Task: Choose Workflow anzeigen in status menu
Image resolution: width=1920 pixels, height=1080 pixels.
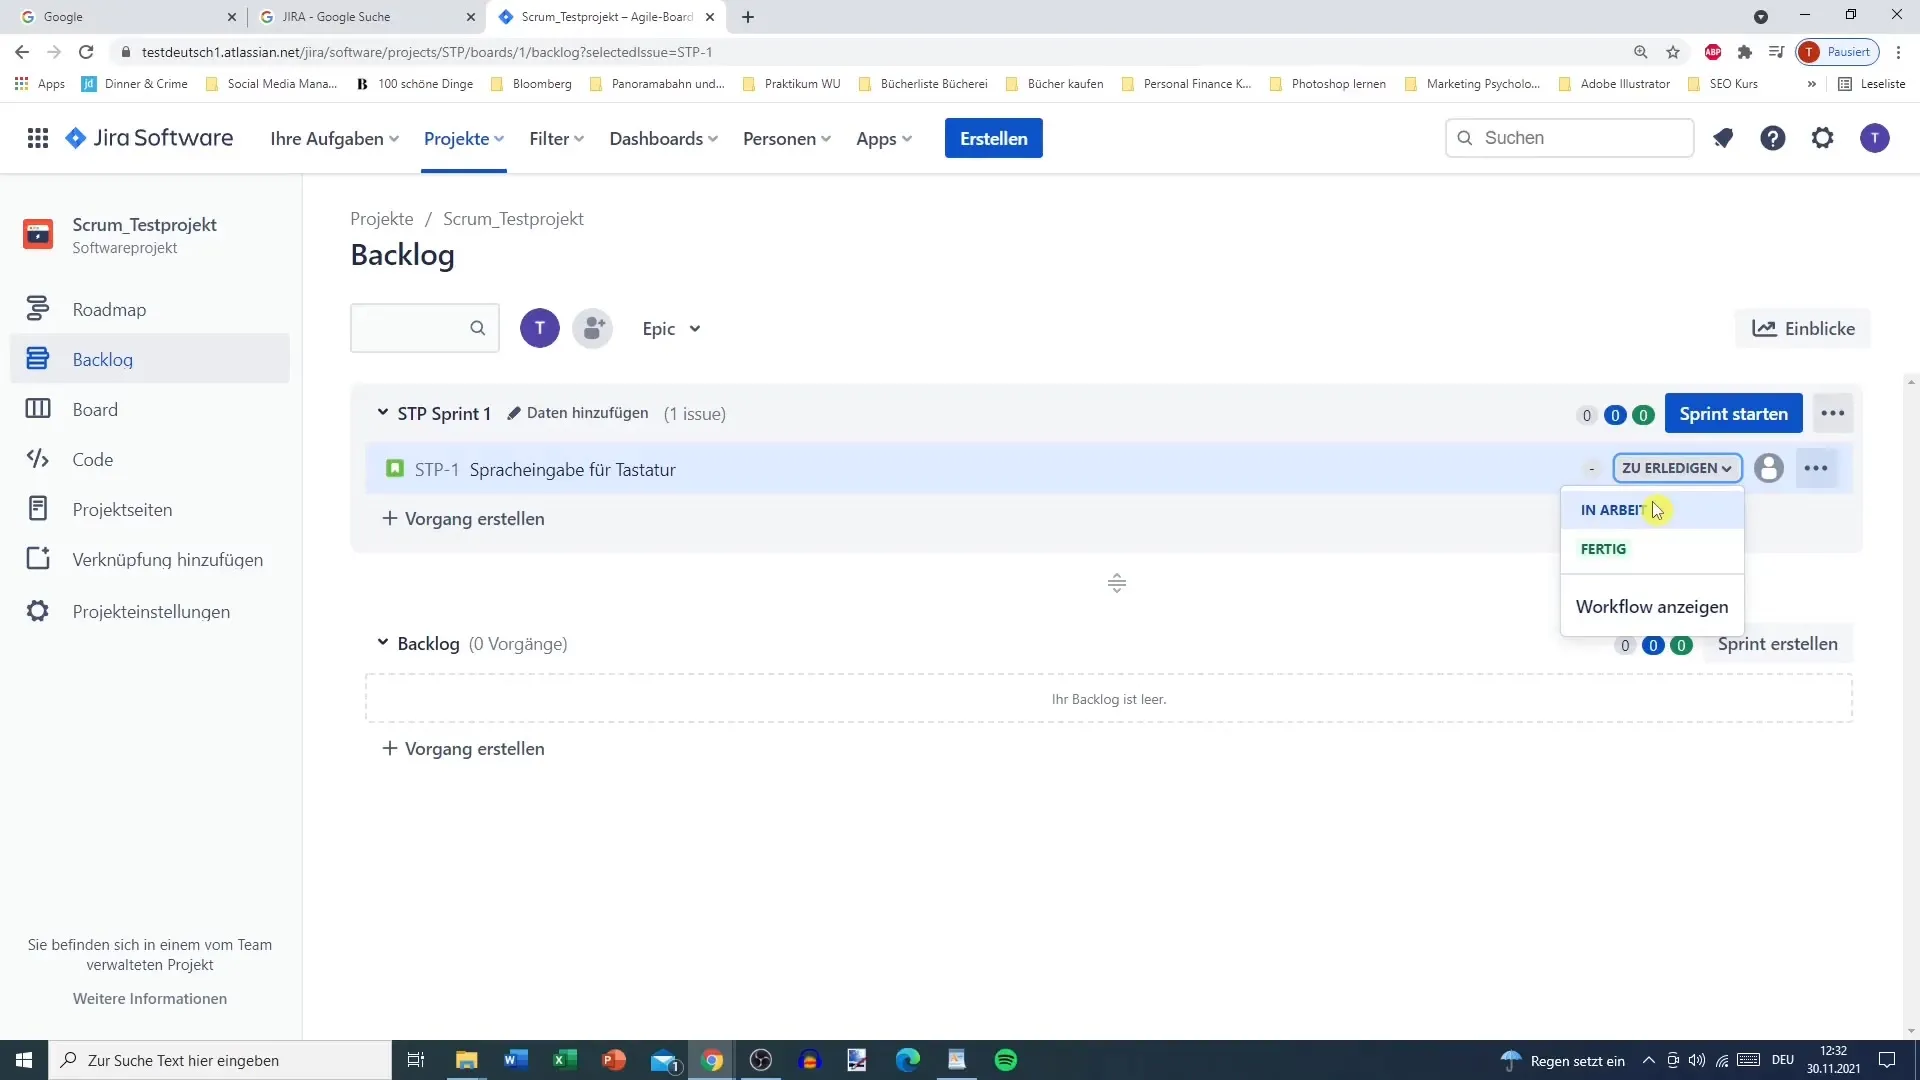Action: tap(1652, 607)
